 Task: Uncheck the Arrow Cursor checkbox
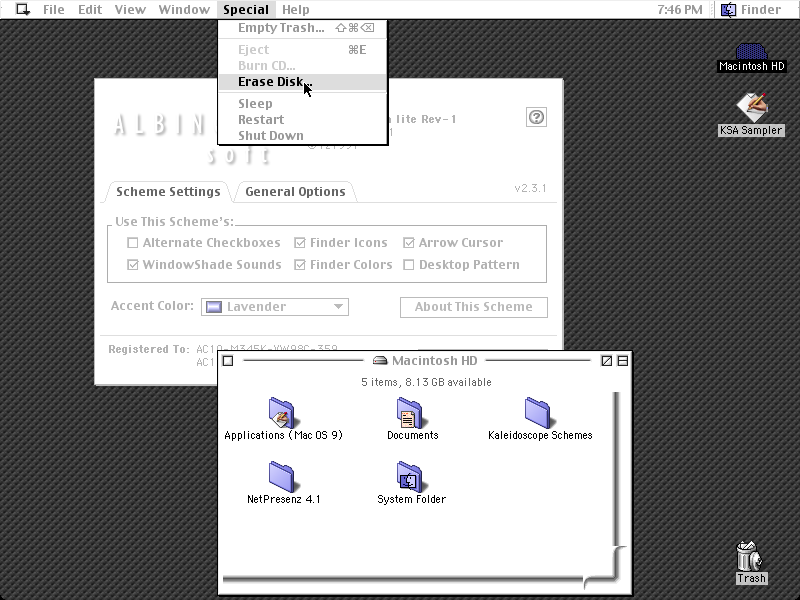point(409,243)
